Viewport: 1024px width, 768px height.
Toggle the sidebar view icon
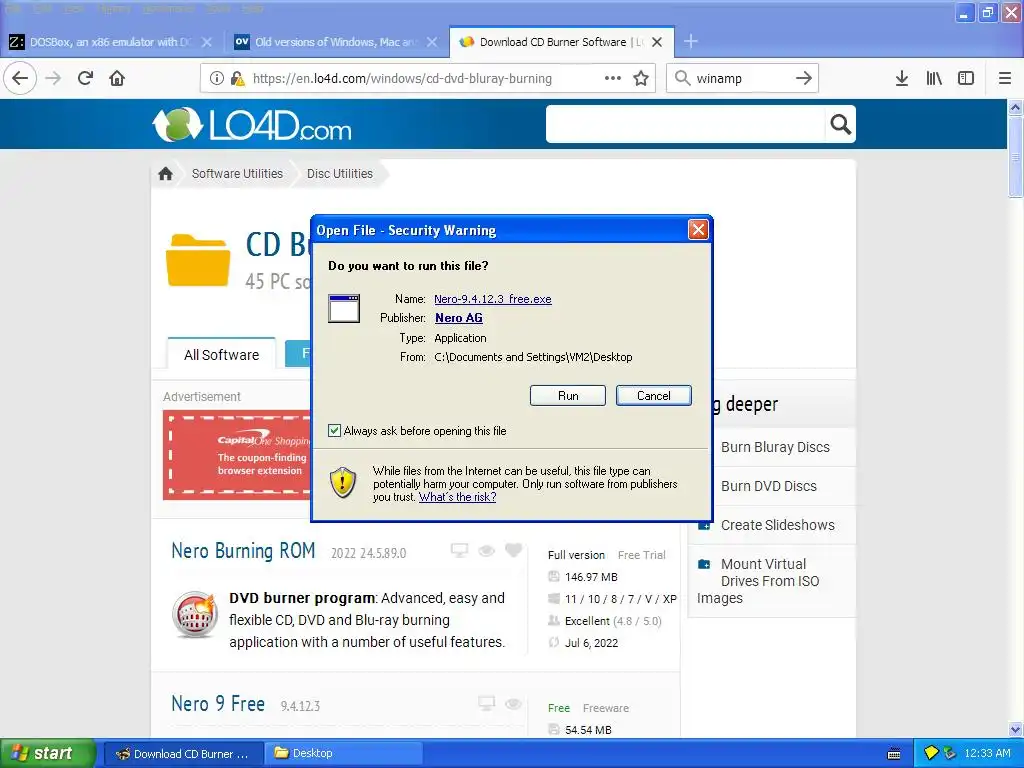click(966, 78)
